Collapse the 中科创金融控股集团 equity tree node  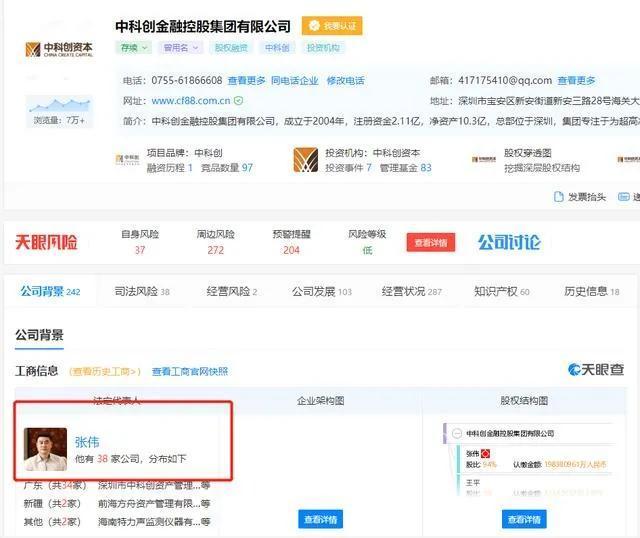pos(458,433)
